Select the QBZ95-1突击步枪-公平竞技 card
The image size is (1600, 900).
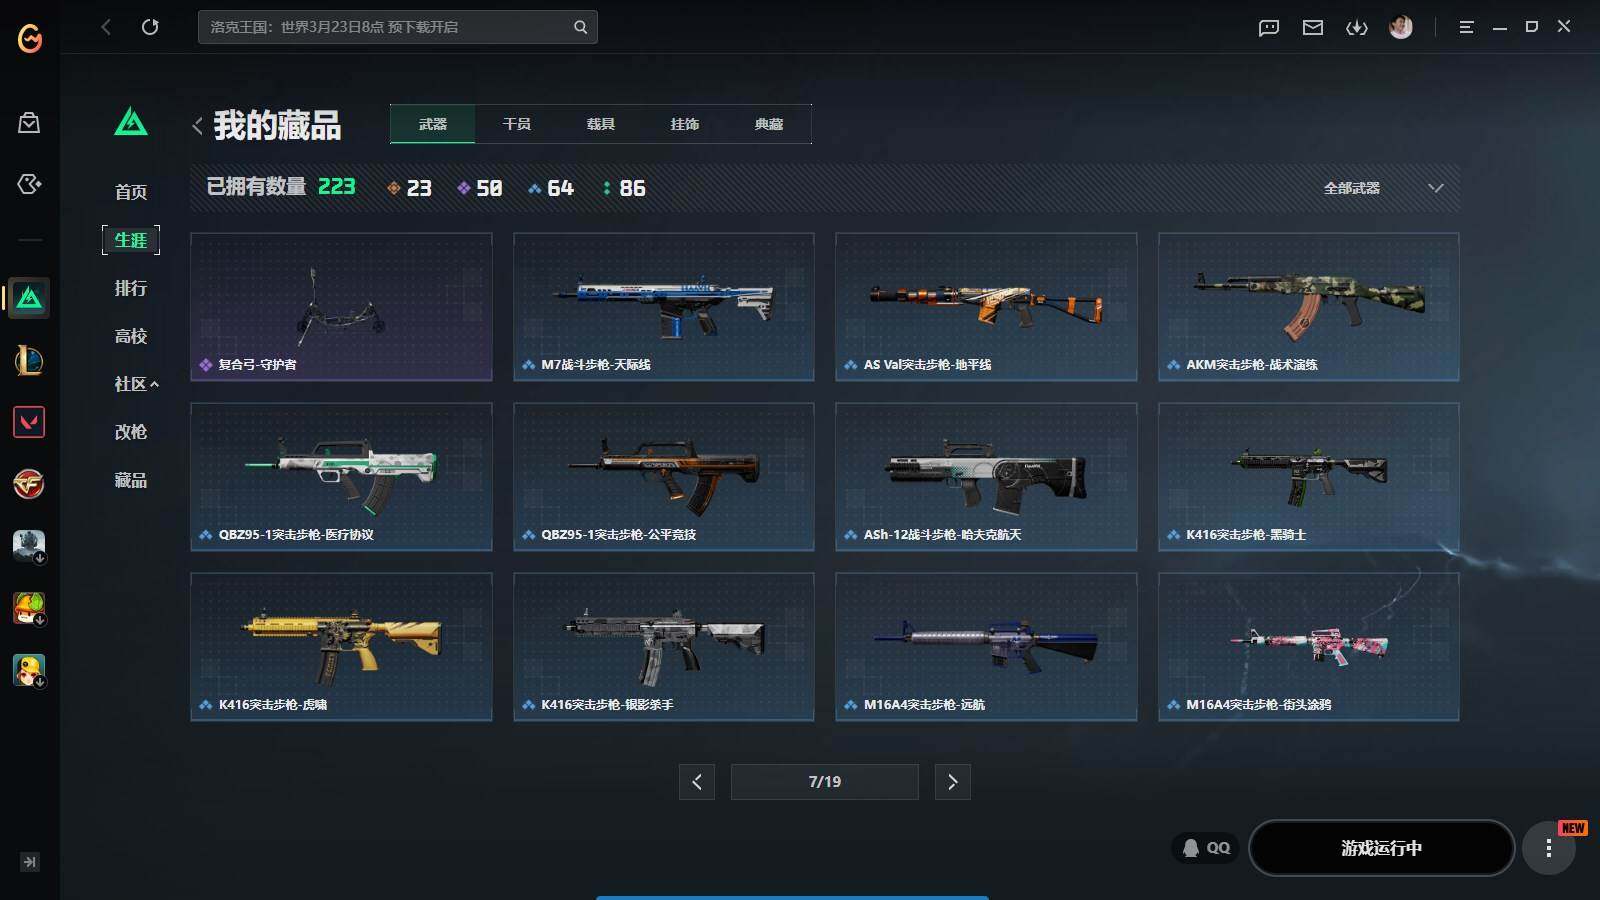click(x=664, y=477)
